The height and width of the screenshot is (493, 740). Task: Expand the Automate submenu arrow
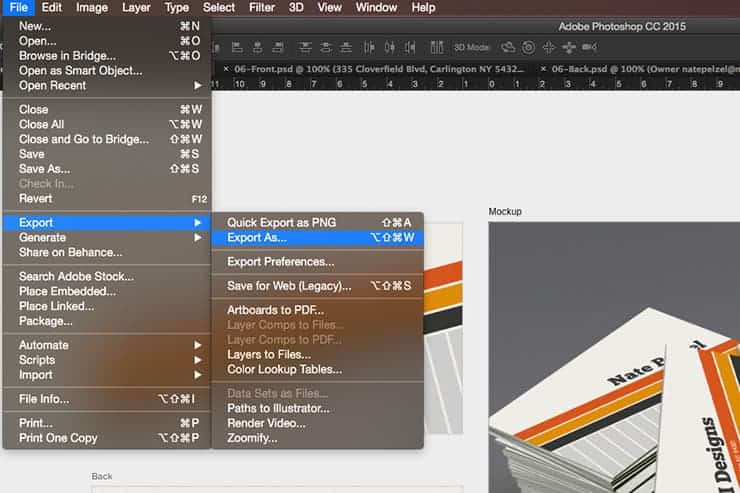tap(198, 345)
